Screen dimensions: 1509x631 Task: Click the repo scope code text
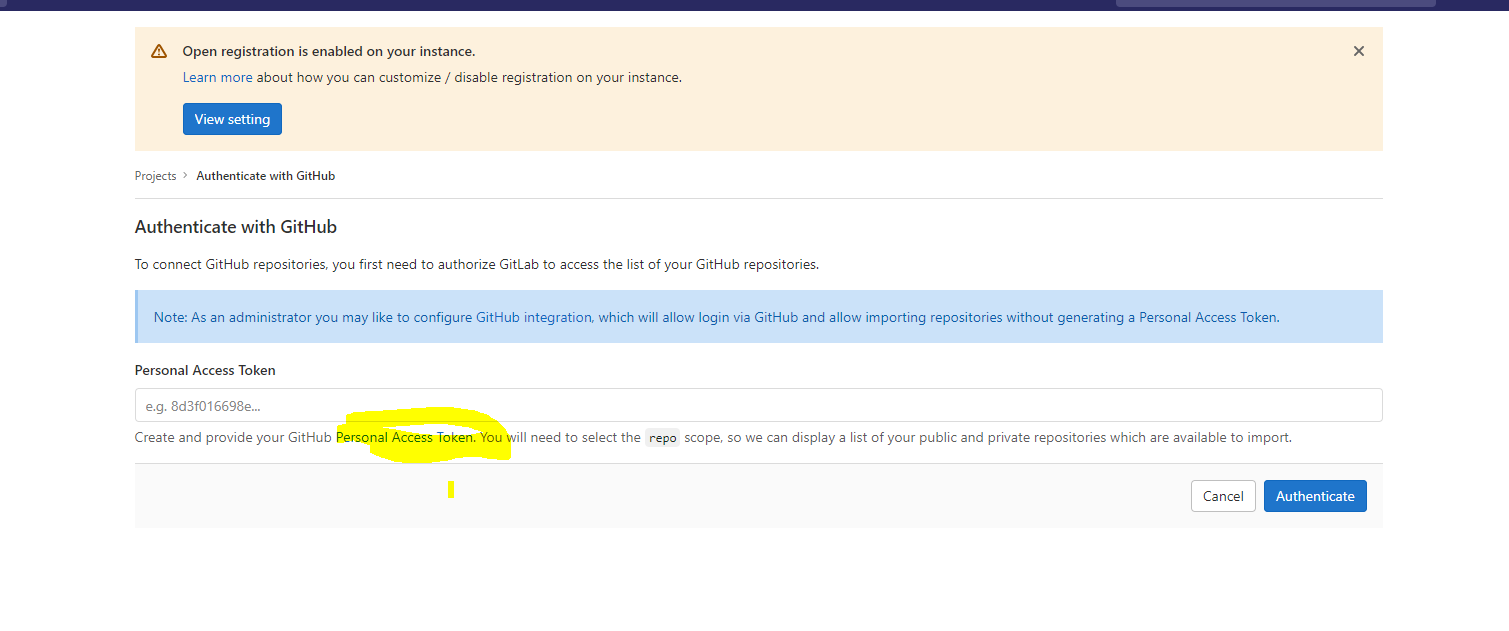tap(662, 438)
